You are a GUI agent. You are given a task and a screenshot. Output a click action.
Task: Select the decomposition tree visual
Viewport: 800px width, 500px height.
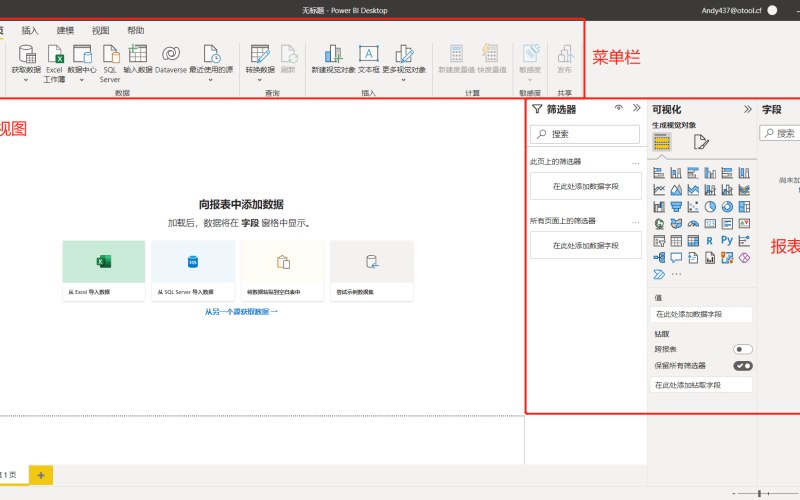coord(659,258)
